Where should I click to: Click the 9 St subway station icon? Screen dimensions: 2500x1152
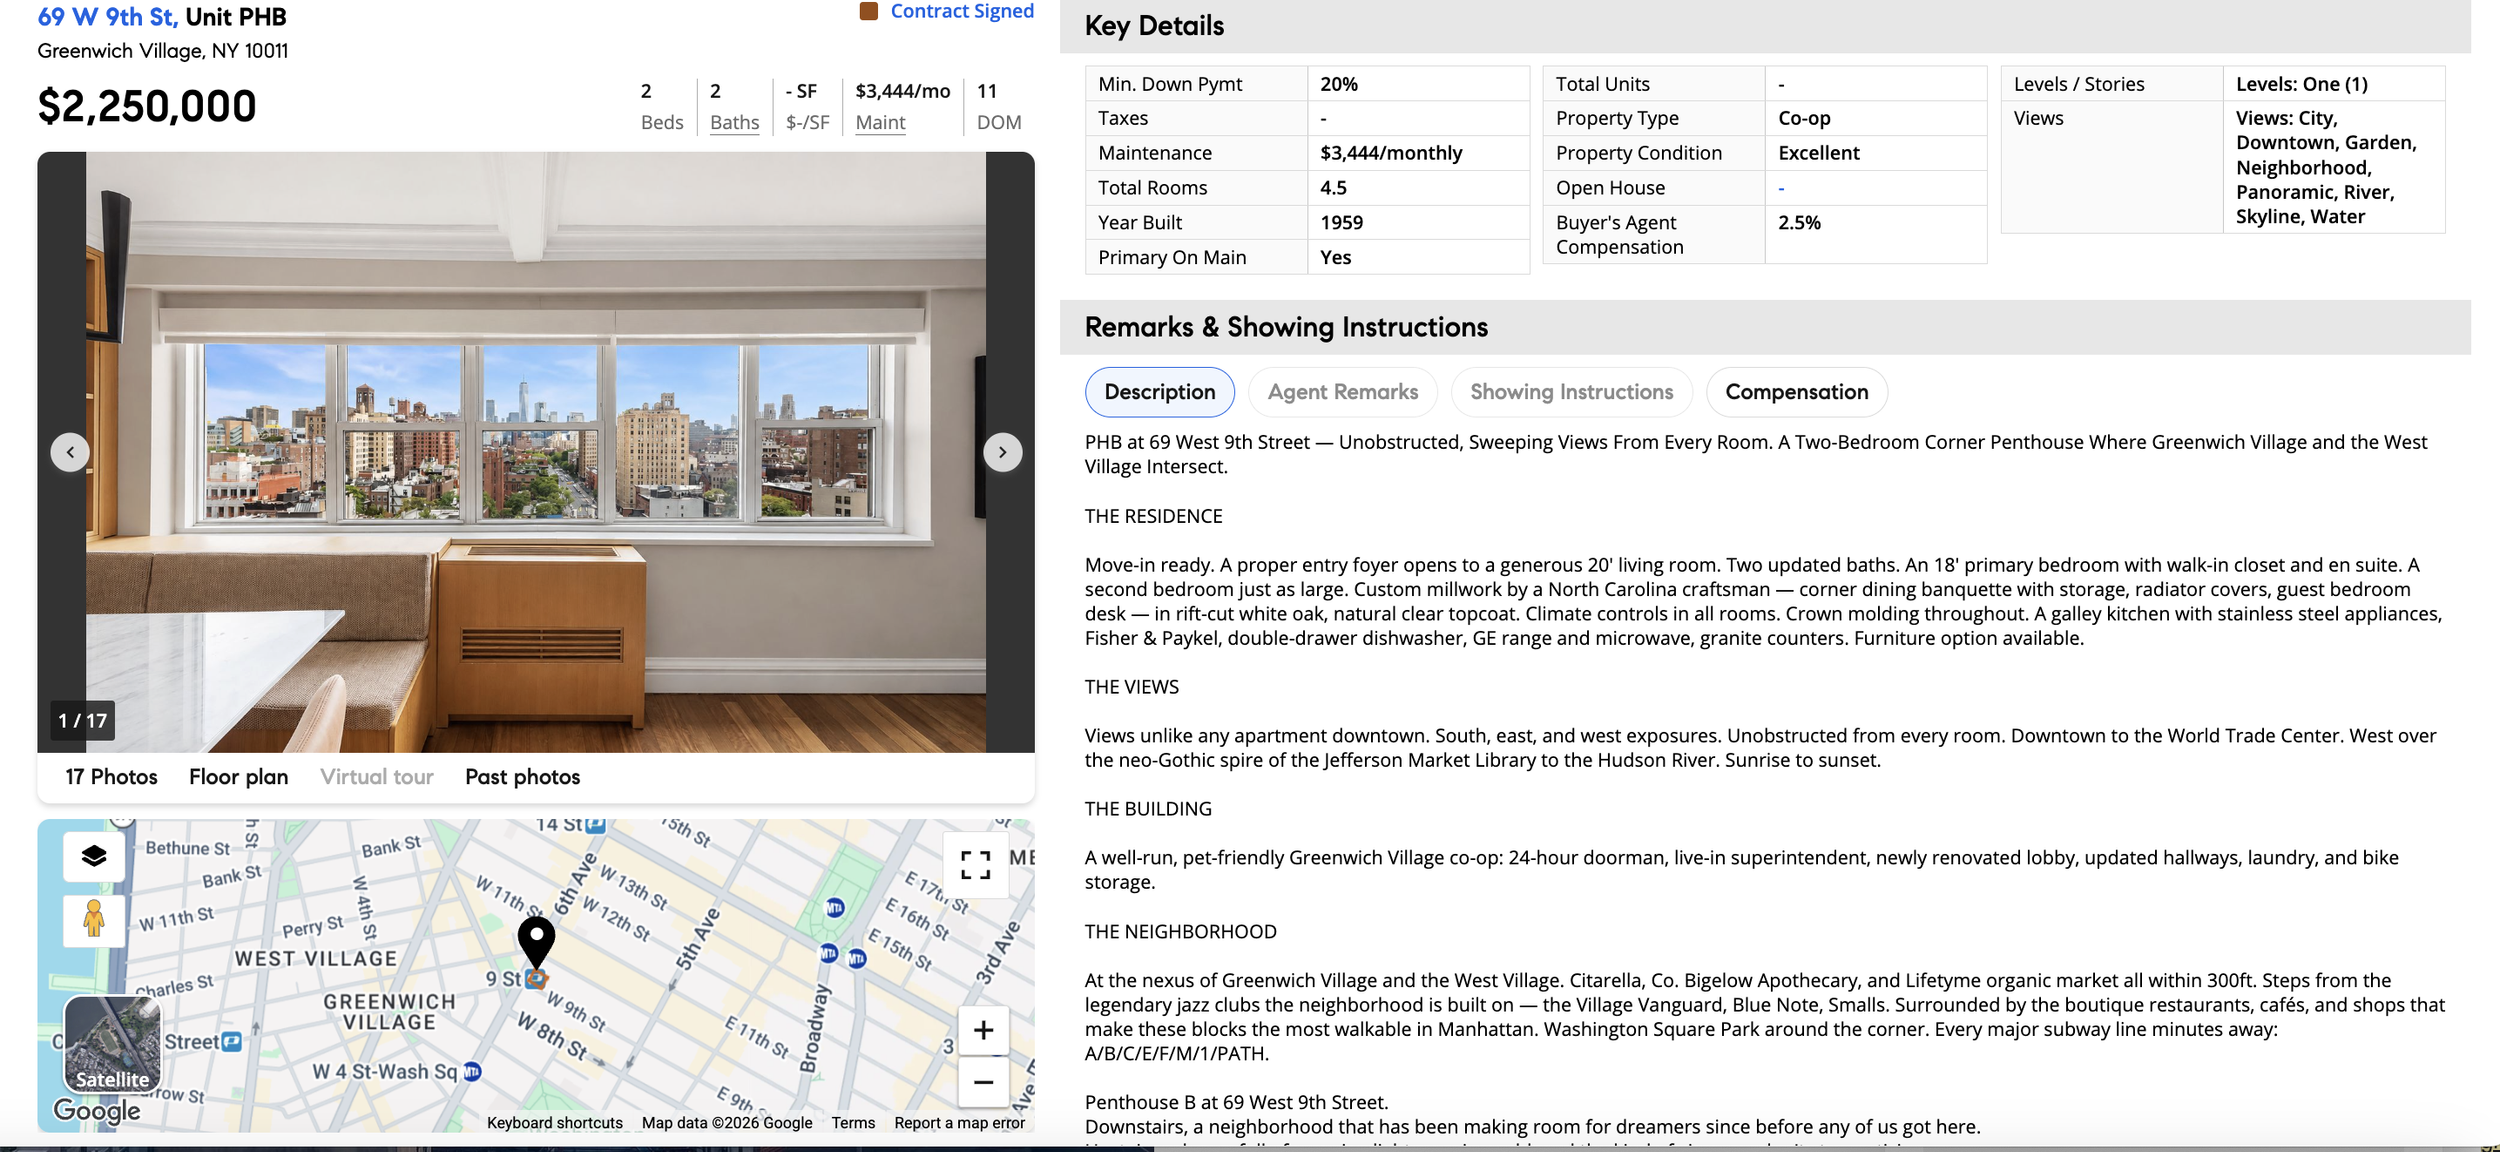[x=536, y=979]
